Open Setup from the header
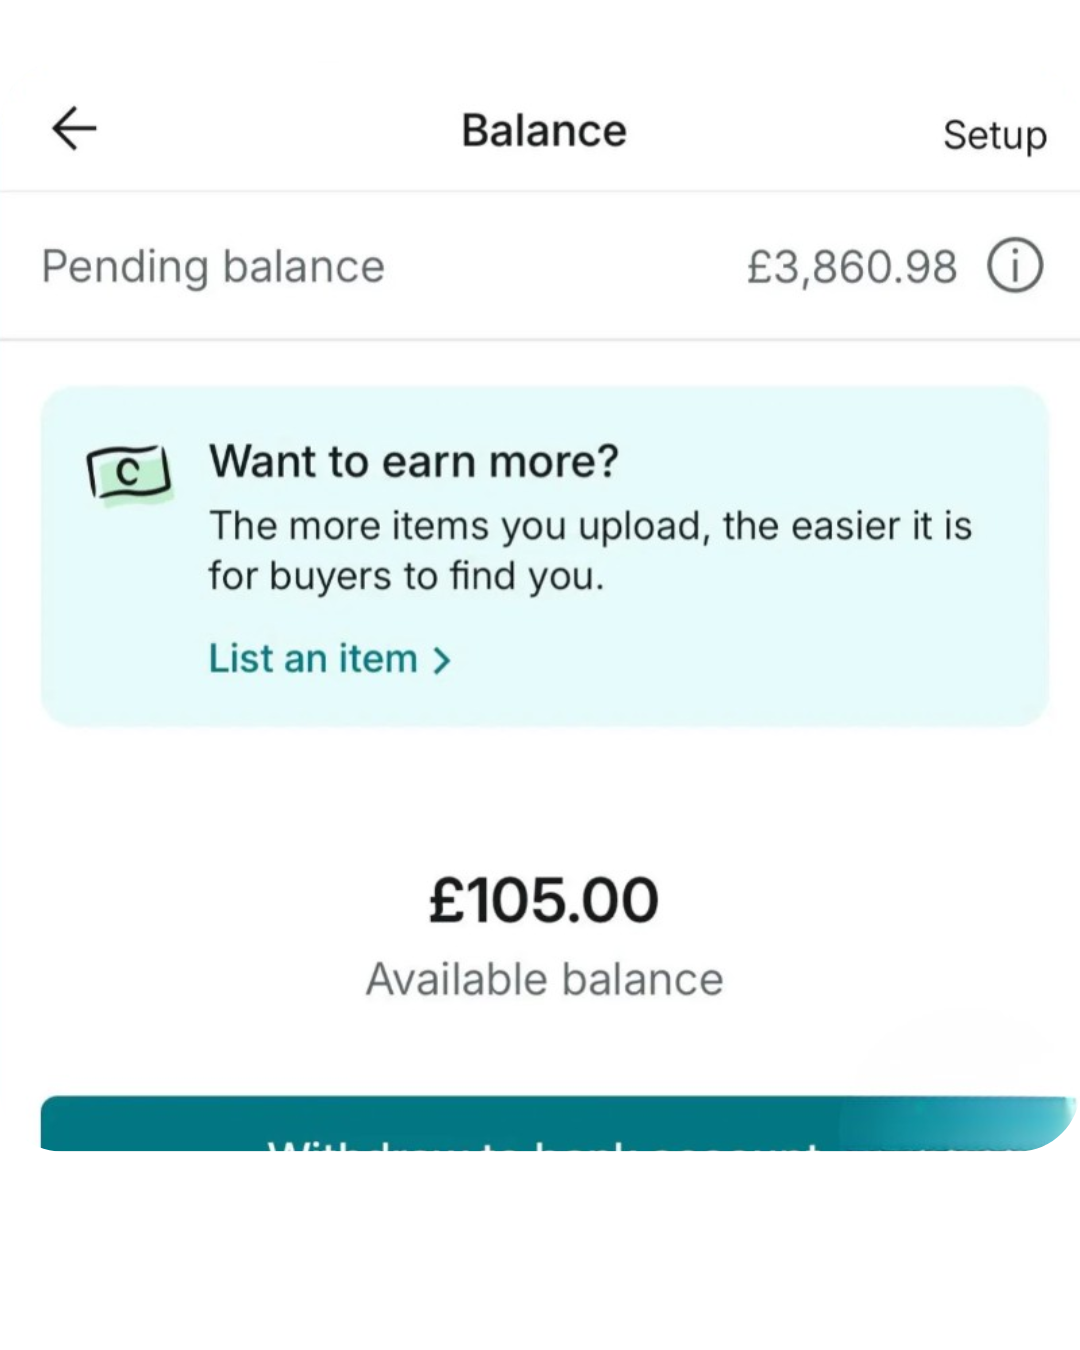The image size is (1080, 1350). tap(994, 134)
